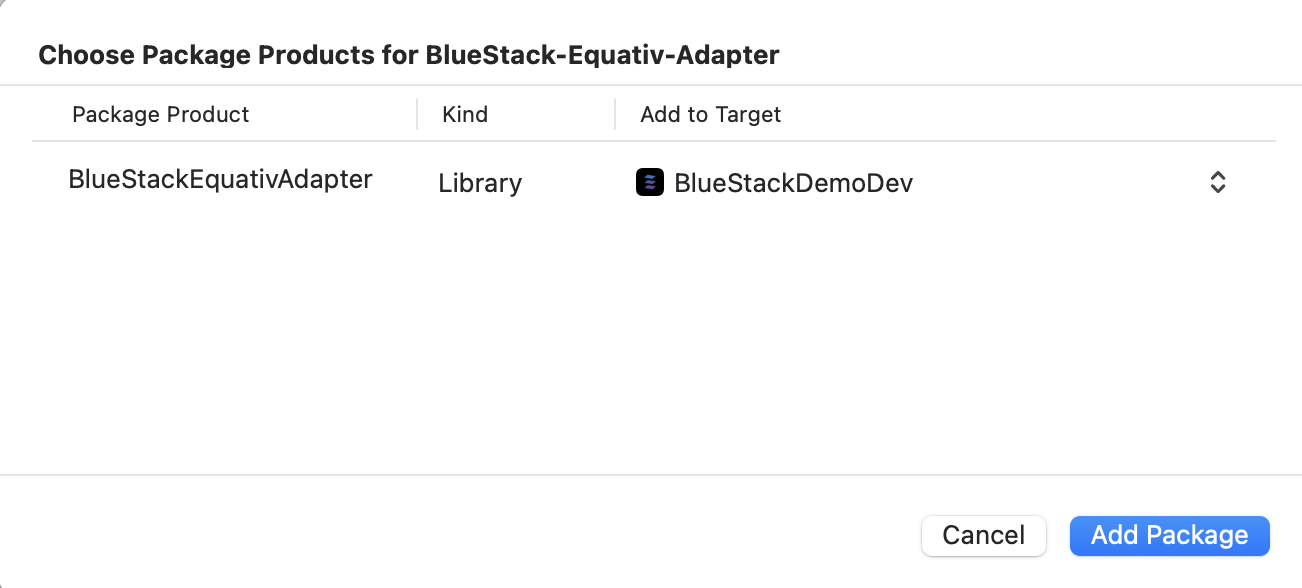Click the Library kind cell
The height and width of the screenshot is (588, 1302).
[480, 183]
